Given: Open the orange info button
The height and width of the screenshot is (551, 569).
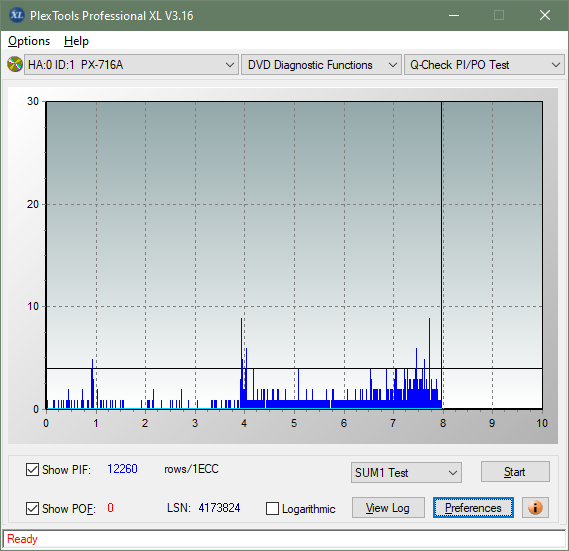Looking at the screenshot, I should point(535,507).
